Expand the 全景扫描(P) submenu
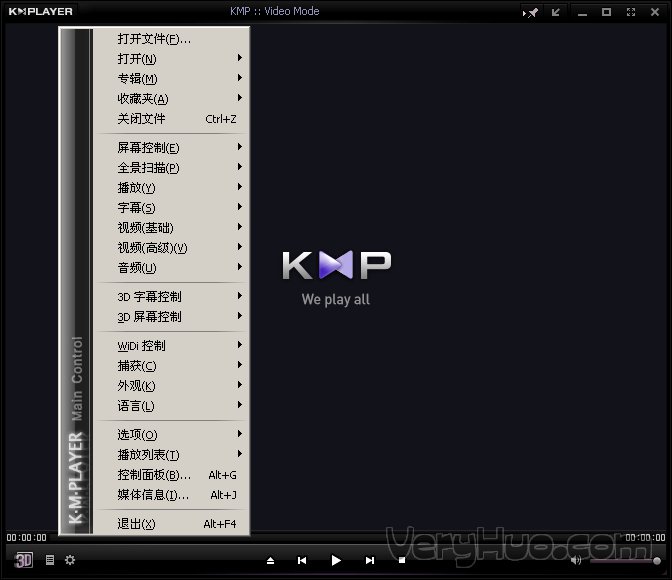672x580 pixels. (x=171, y=168)
